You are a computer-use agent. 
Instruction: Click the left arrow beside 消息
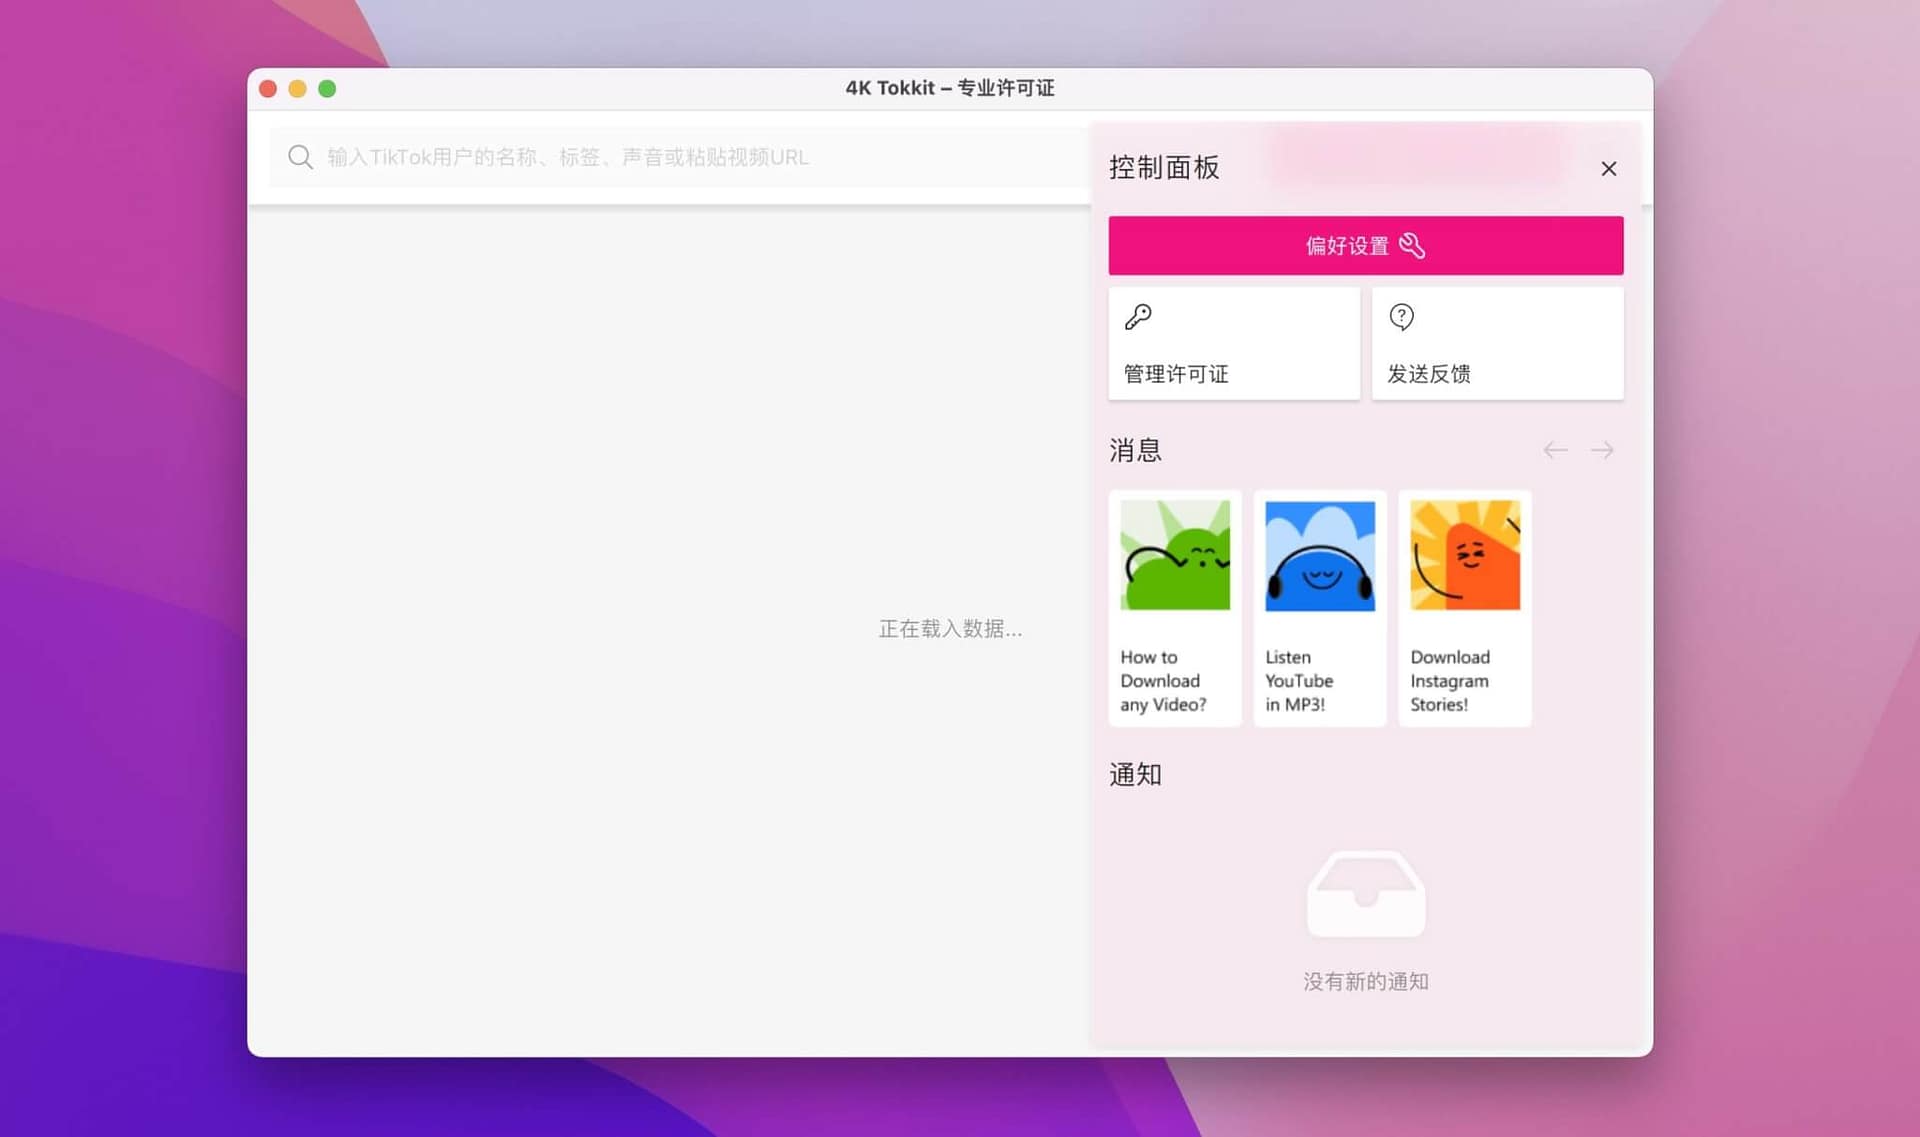1554,450
